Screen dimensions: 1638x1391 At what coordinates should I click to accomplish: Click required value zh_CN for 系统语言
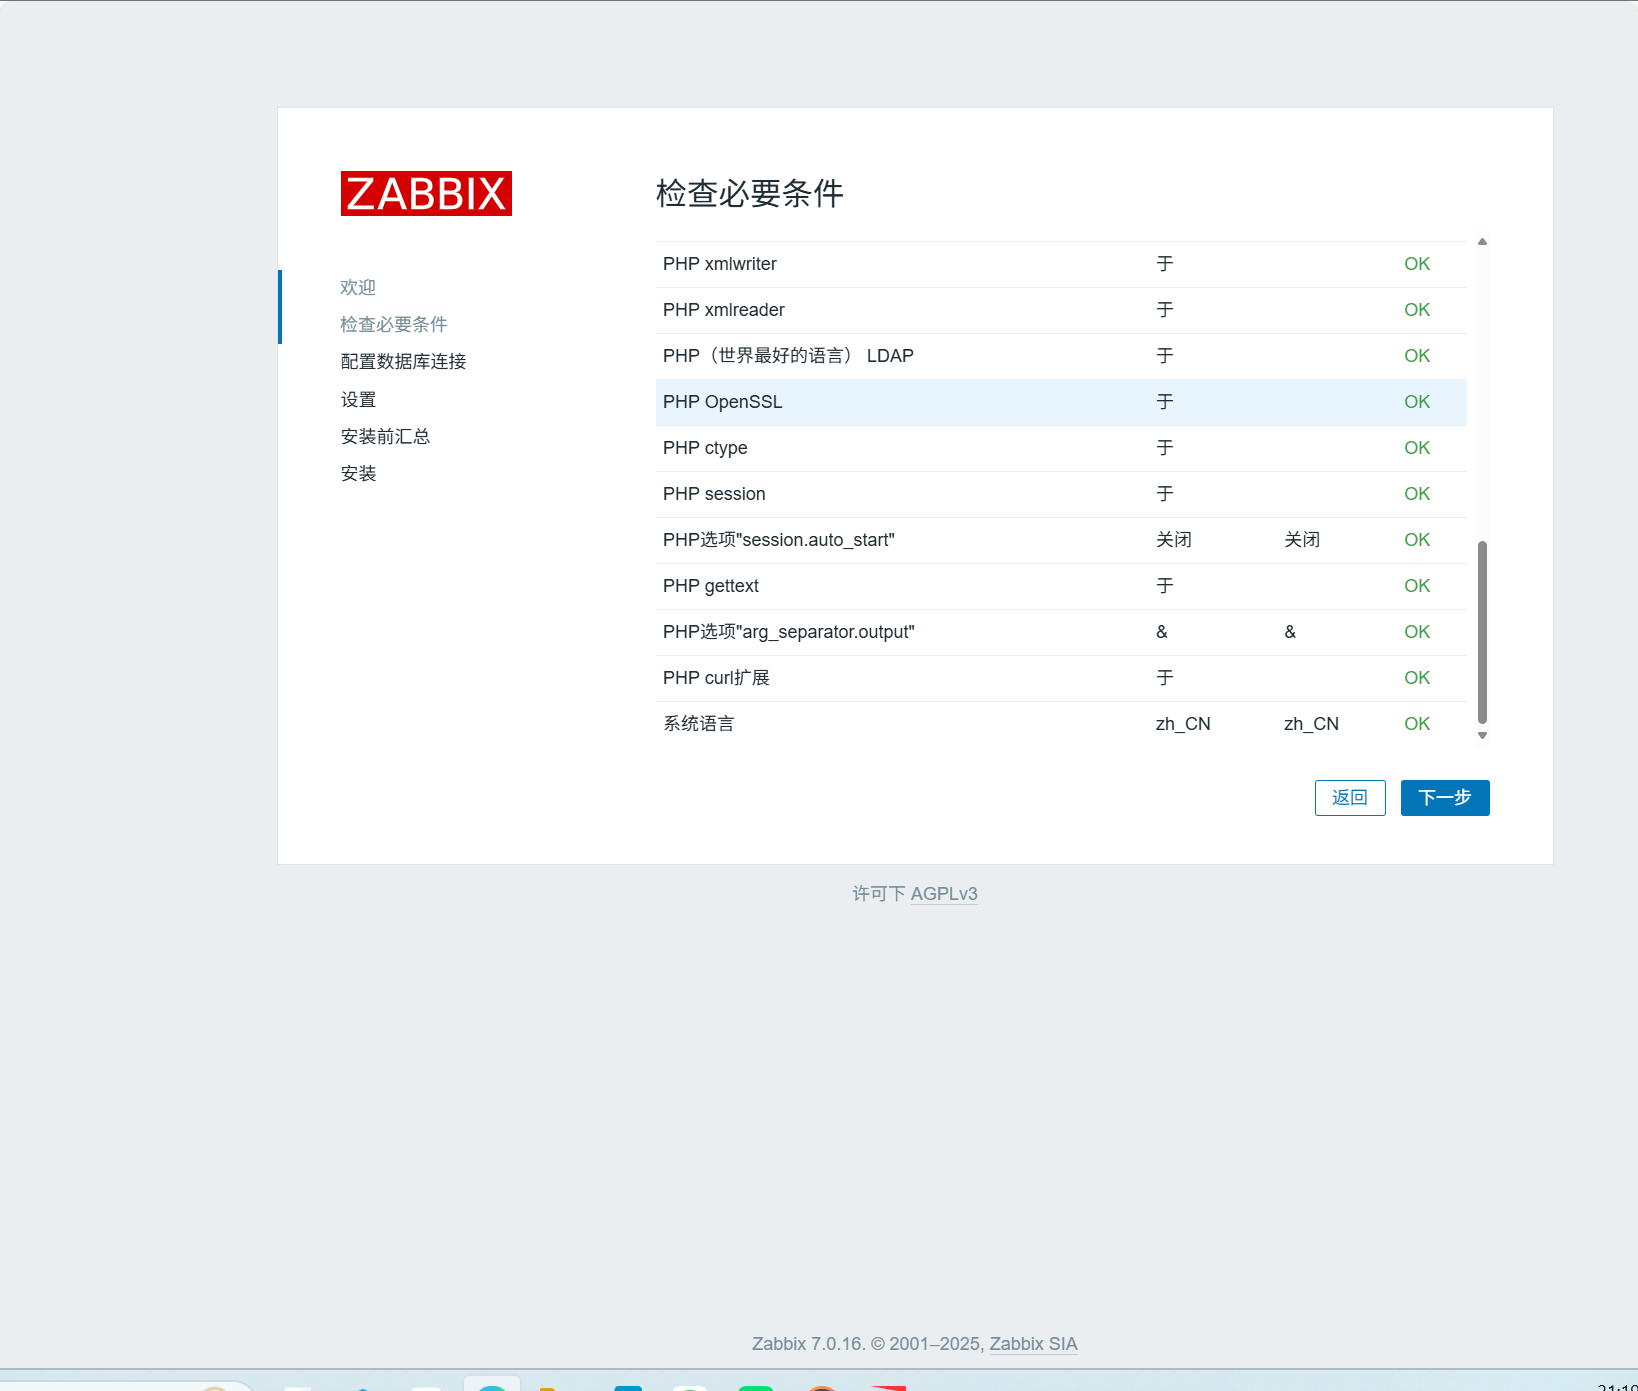coord(1311,724)
